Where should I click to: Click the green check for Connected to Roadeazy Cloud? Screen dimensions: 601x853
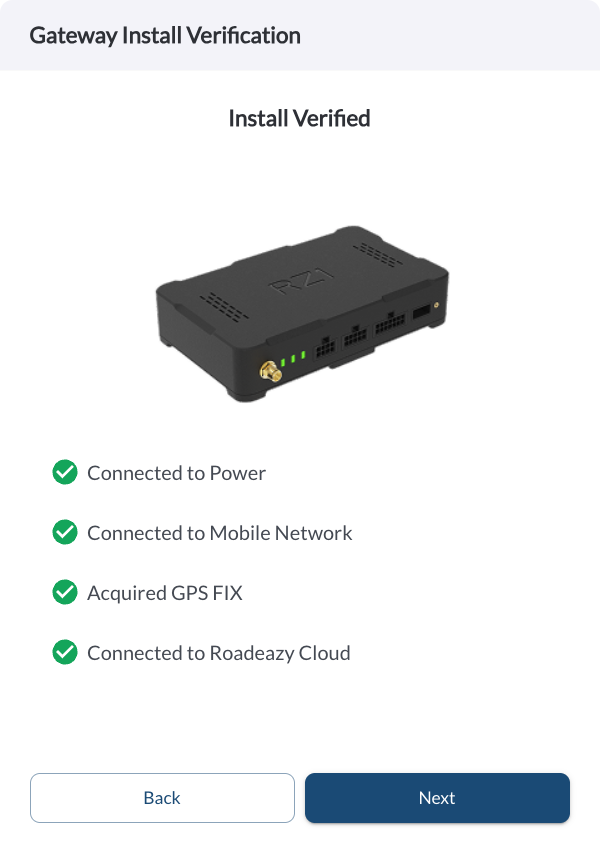click(x=65, y=652)
